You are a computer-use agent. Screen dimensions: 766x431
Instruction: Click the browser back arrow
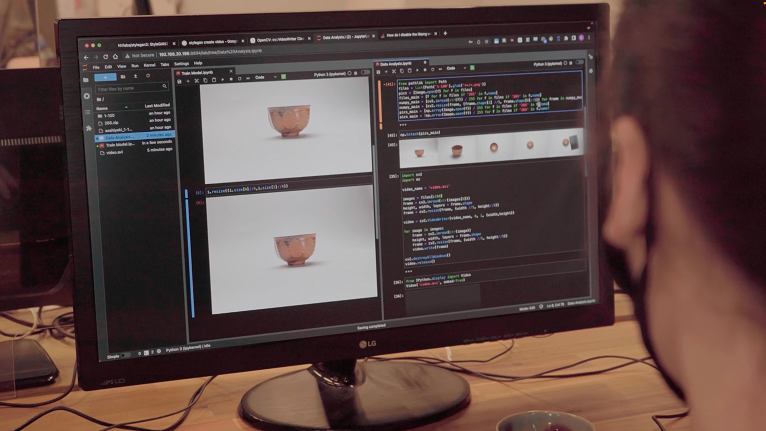click(85, 56)
